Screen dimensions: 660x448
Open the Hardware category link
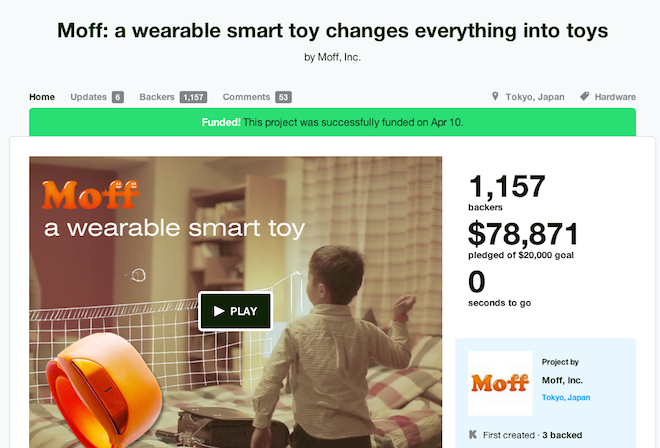[615, 97]
